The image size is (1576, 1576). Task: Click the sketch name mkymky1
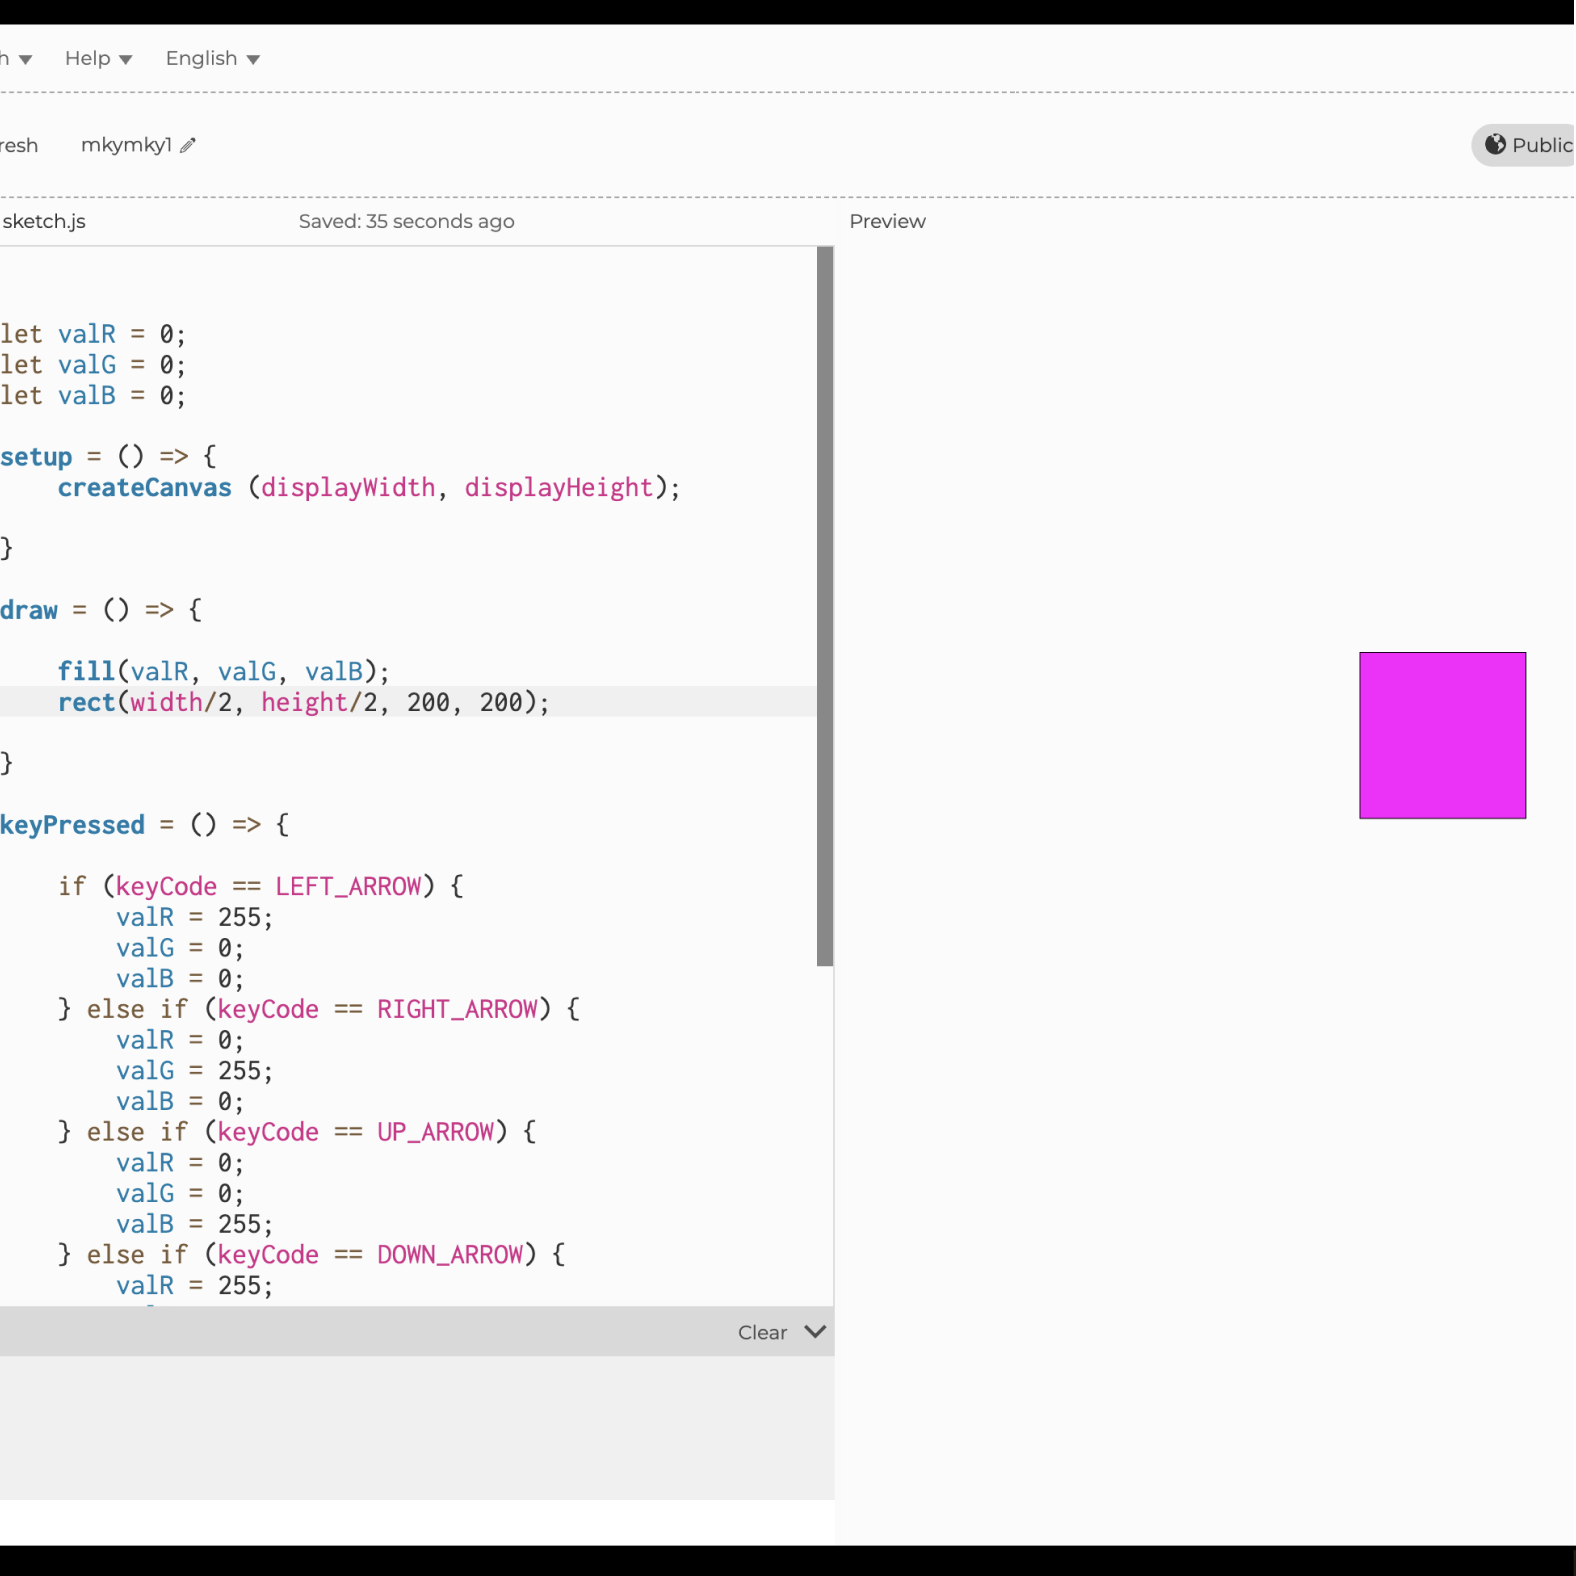[x=126, y=145]
